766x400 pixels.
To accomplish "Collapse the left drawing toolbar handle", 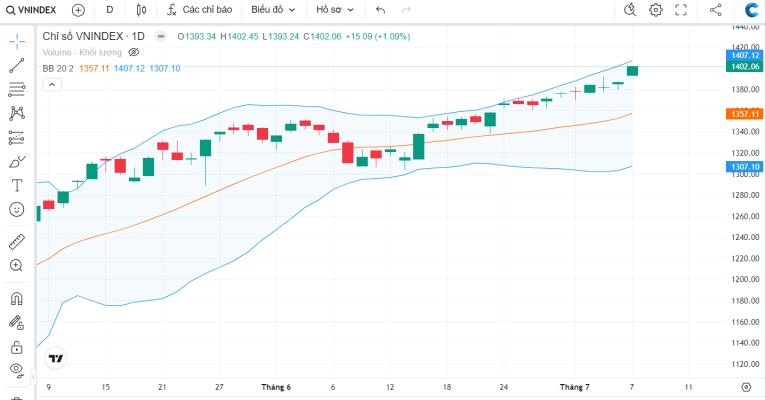I will click(33, 377).
